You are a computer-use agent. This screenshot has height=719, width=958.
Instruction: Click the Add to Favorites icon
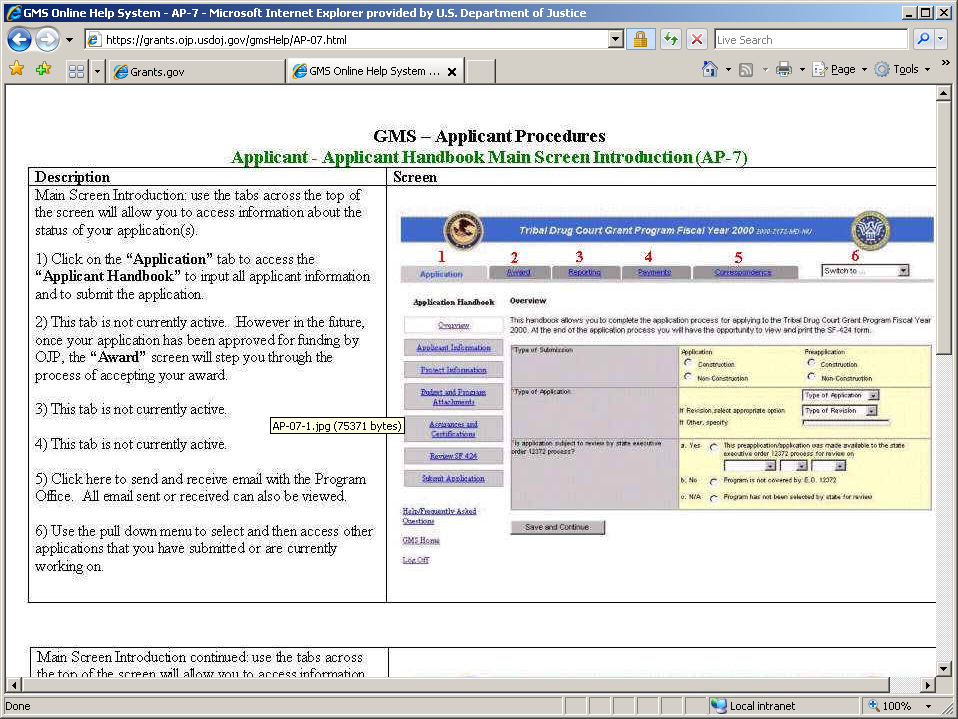click(43, 70)
